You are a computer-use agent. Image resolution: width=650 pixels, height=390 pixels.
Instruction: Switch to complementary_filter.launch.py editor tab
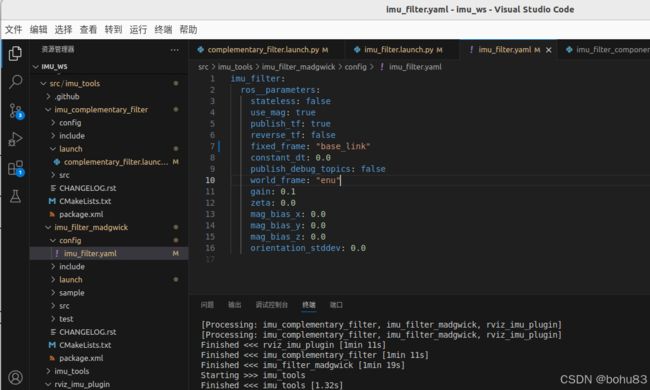point(267,50)
